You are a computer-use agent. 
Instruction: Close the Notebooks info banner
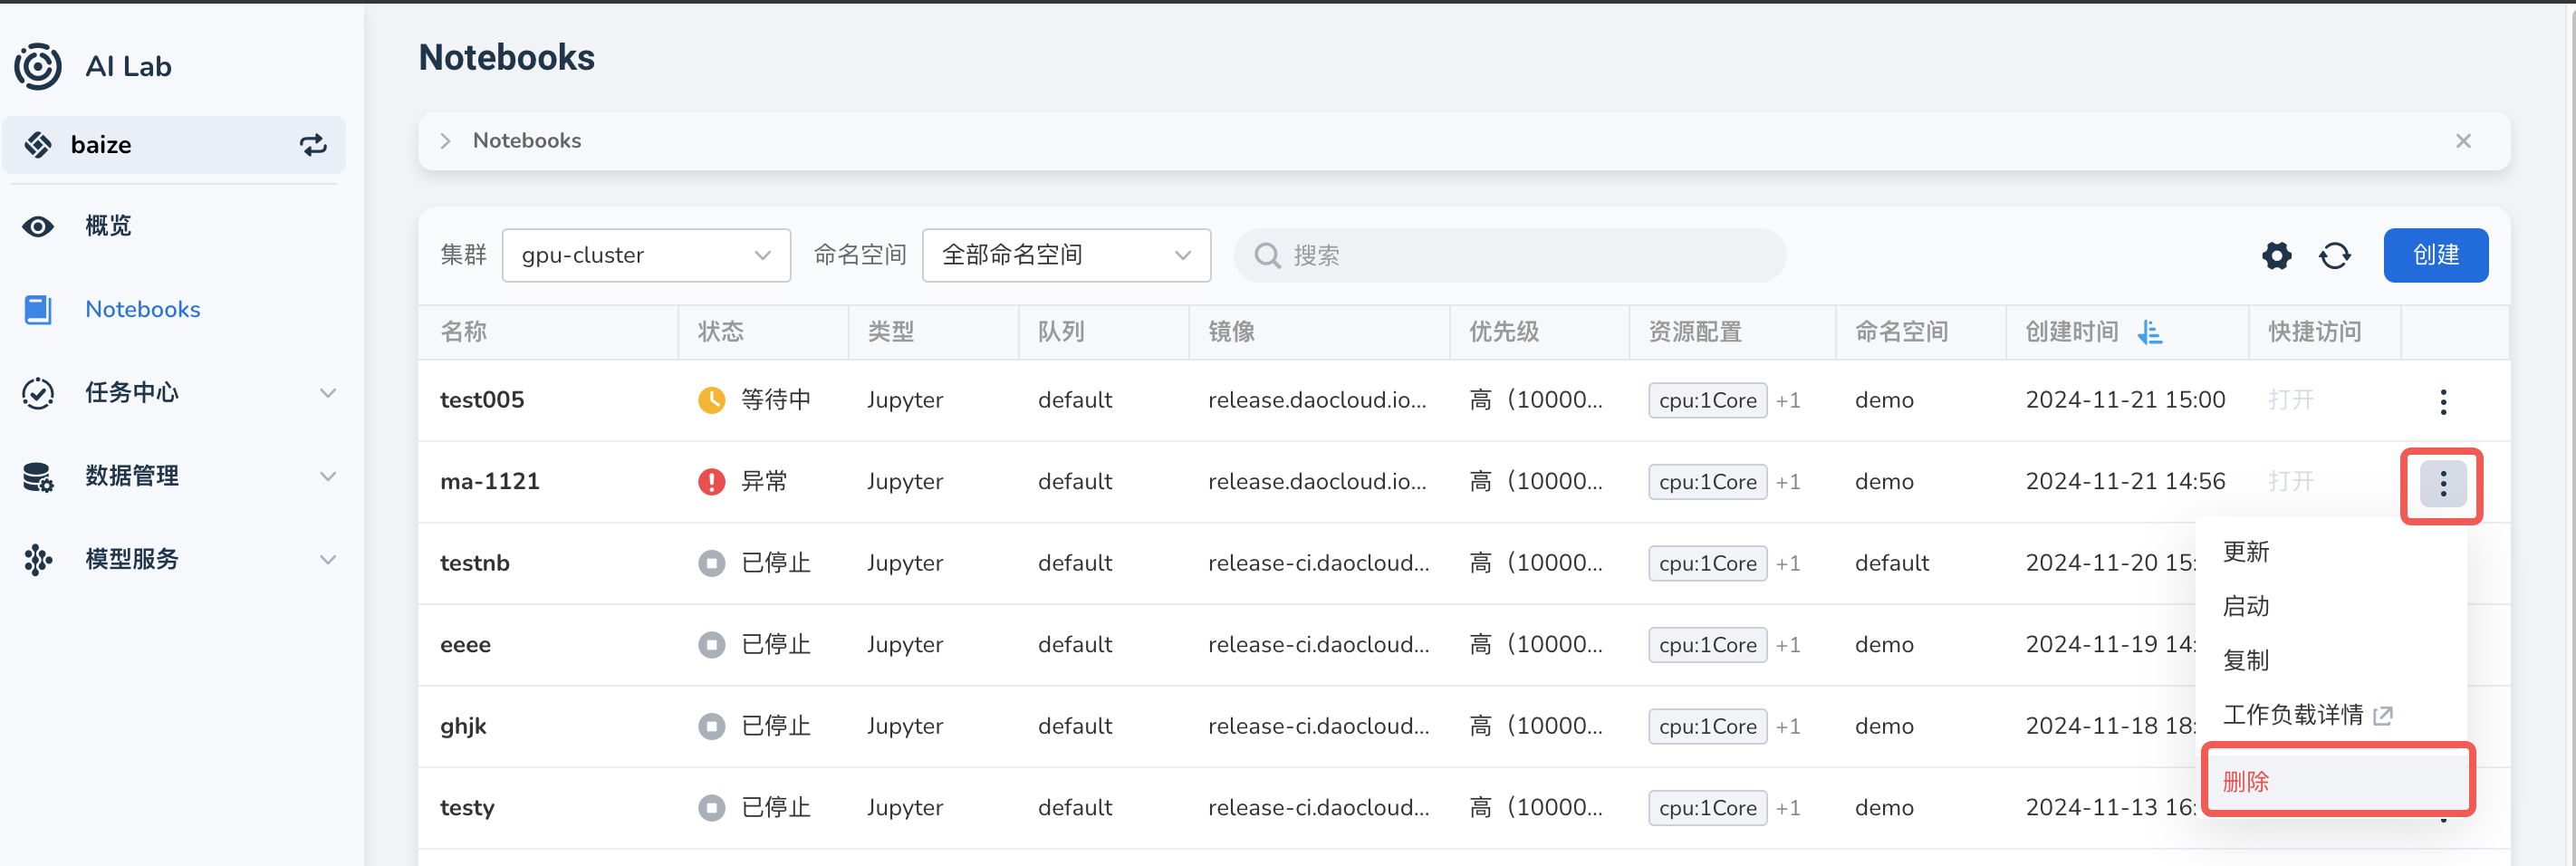tap(2463, 141)
